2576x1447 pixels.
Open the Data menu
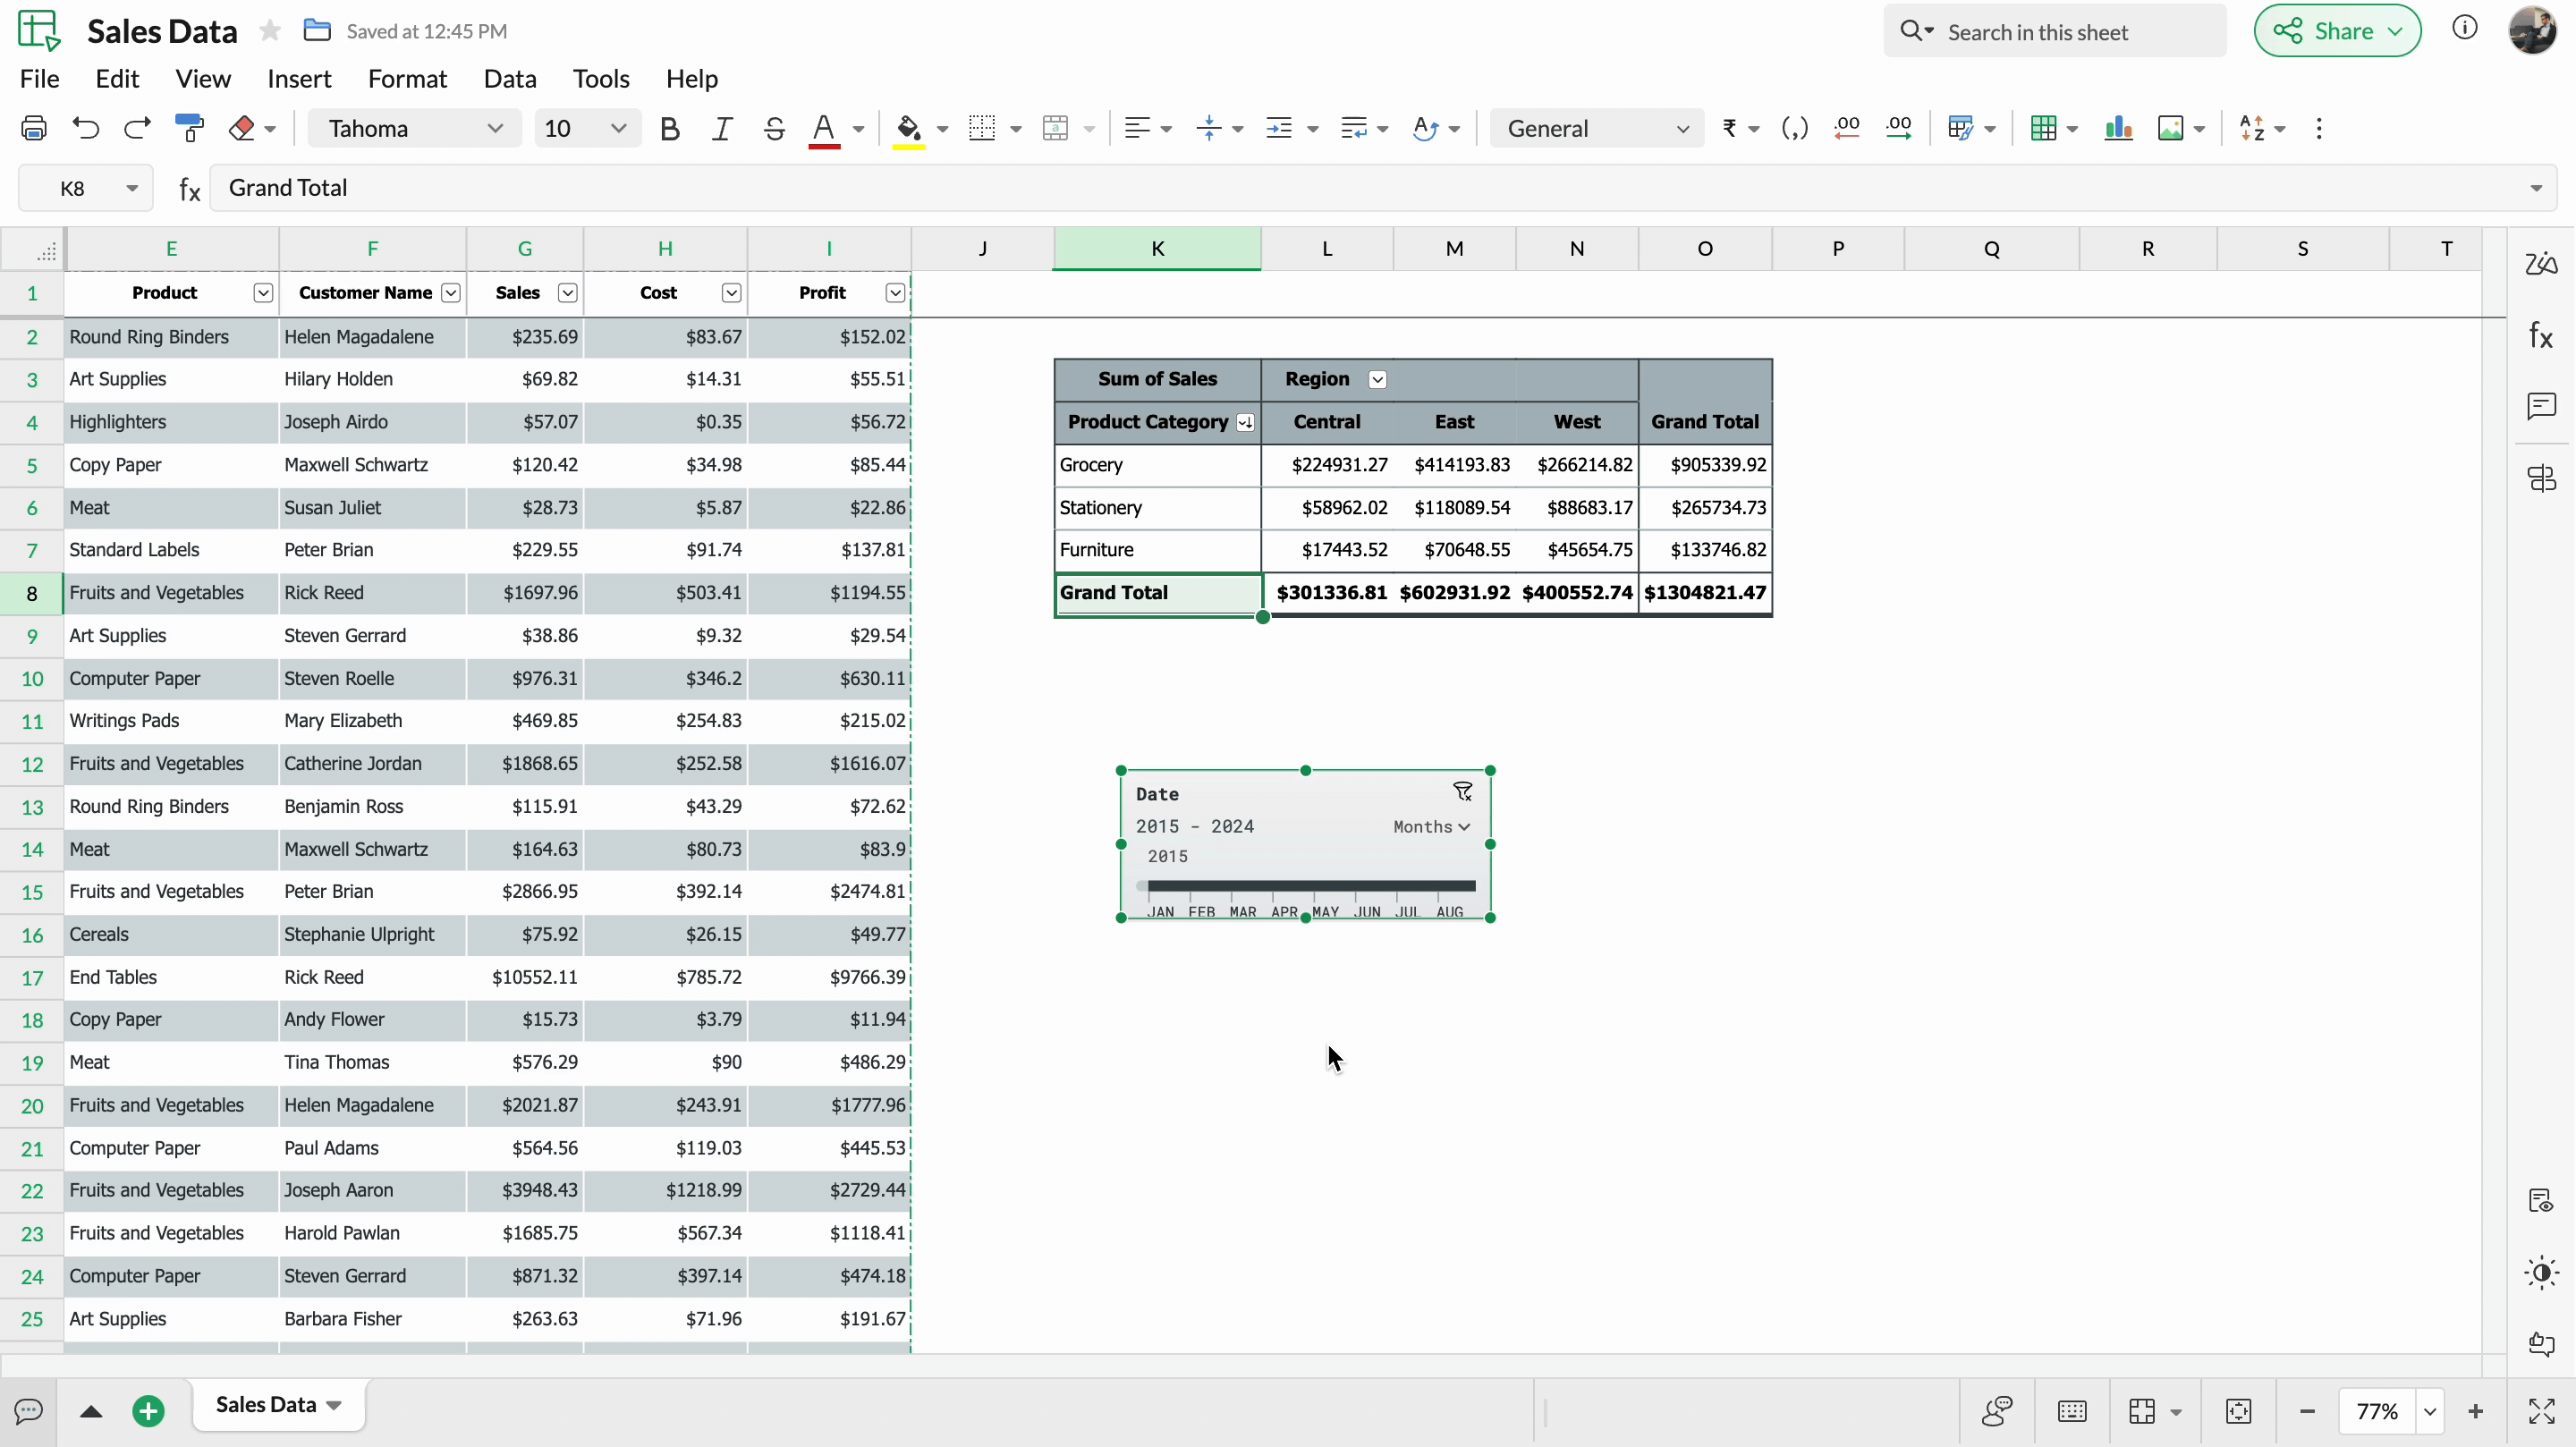(510, 79)
